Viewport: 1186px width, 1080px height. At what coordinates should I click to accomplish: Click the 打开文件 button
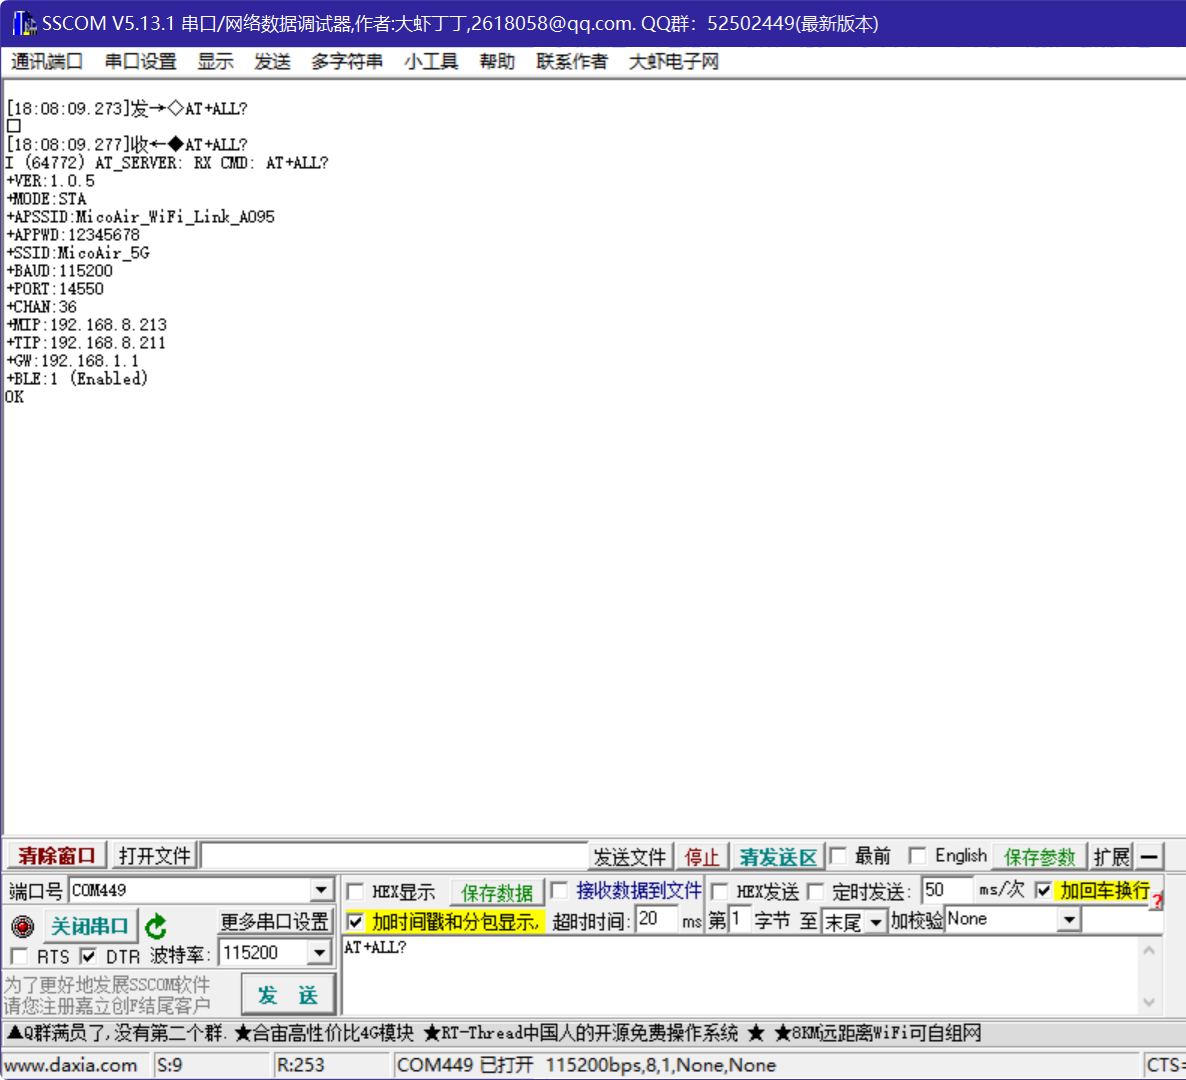pos(154,856)
